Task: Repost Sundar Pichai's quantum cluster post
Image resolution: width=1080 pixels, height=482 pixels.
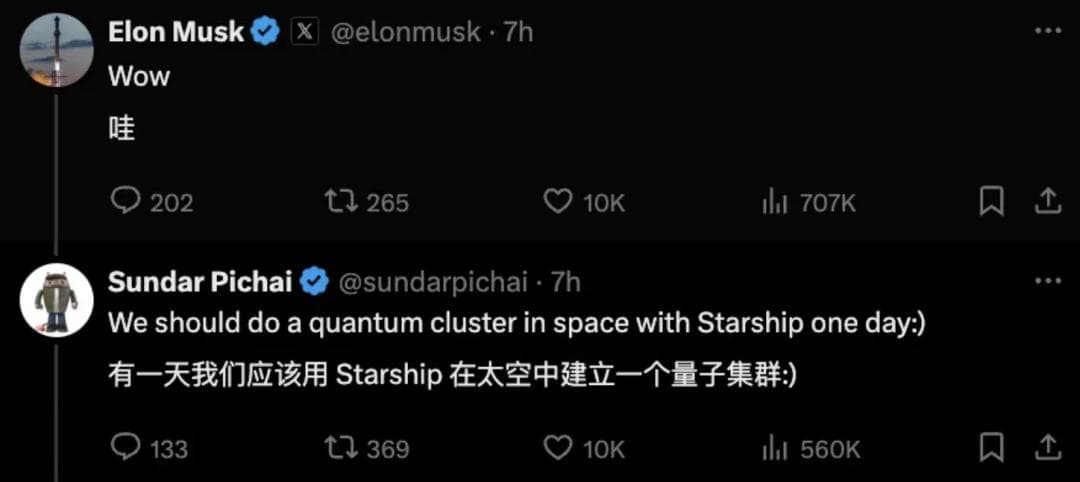Action: tap(340, 448)
